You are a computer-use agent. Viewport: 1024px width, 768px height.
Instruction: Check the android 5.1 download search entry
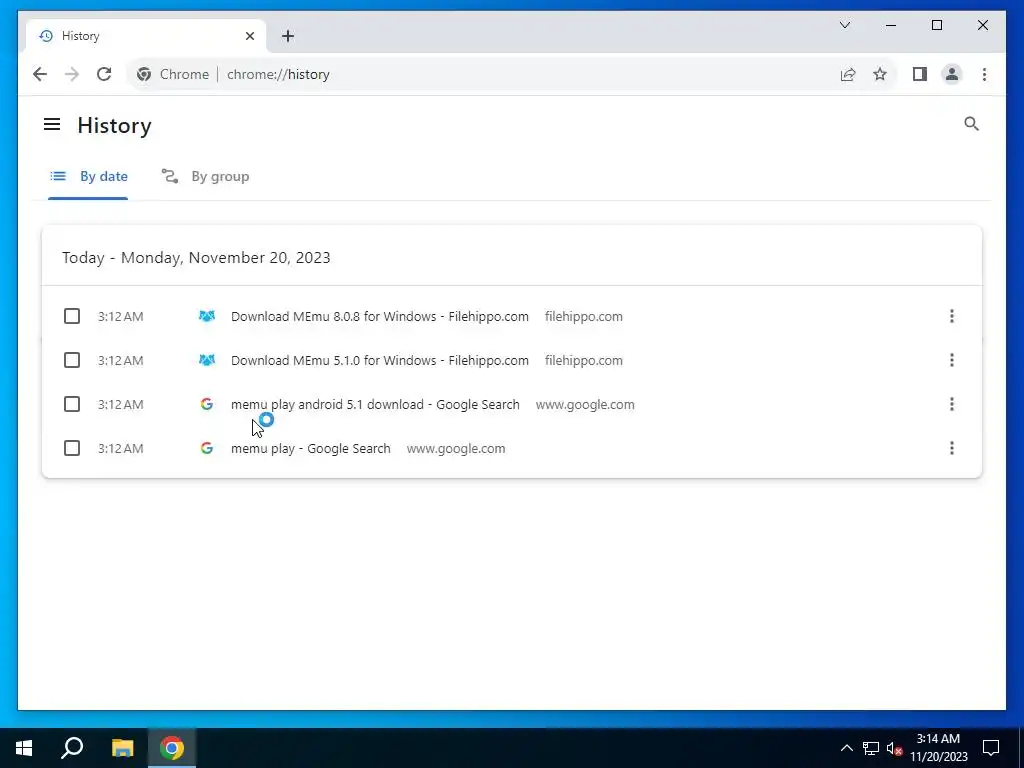click(x=72, y=404)
